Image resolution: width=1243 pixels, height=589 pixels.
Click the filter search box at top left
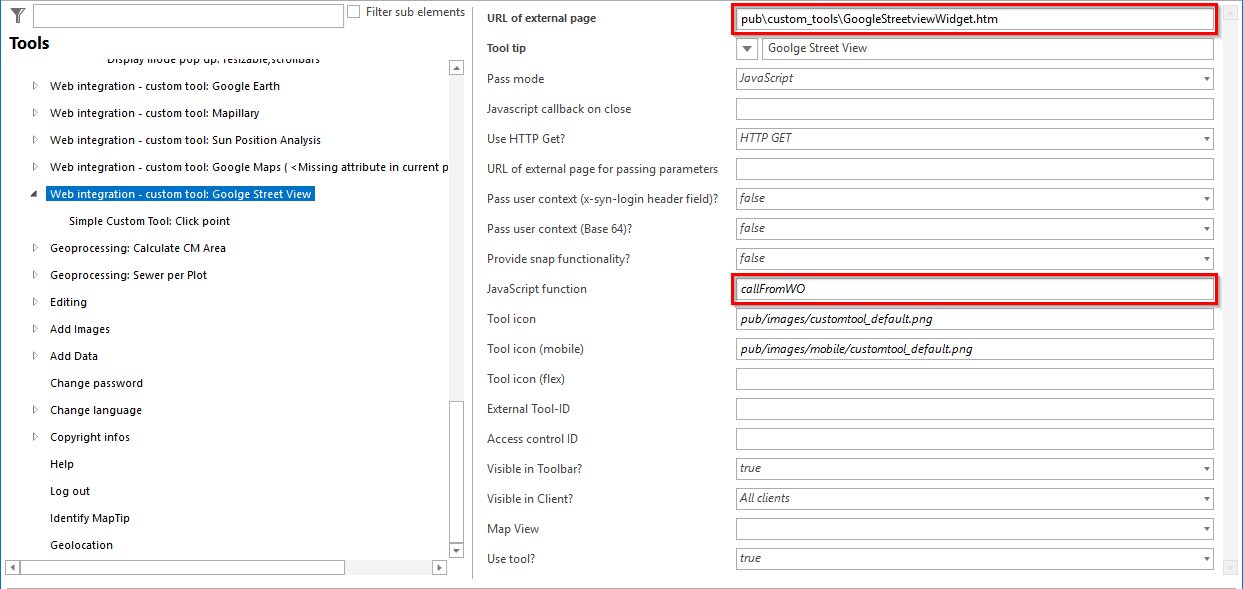[185, 15]
